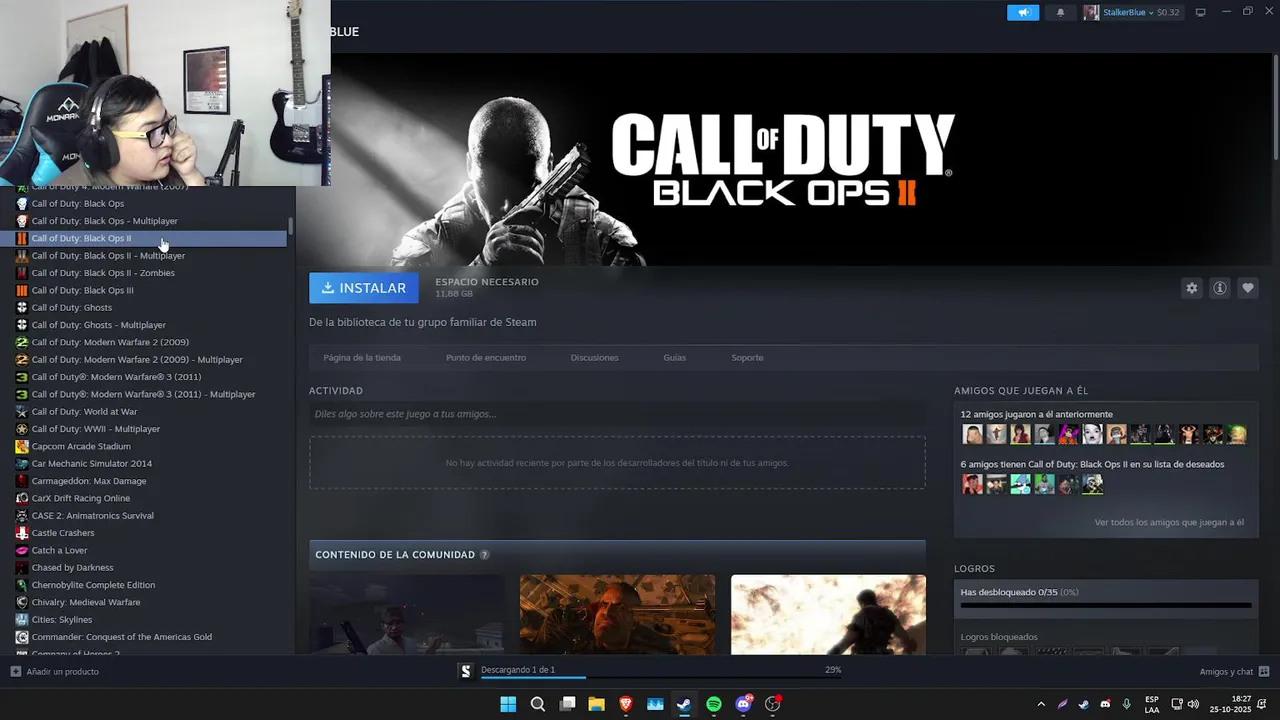The height and width of the screenshot is (720, 1280).
Task: Open the notifications bell
Action: [1060, 12]
